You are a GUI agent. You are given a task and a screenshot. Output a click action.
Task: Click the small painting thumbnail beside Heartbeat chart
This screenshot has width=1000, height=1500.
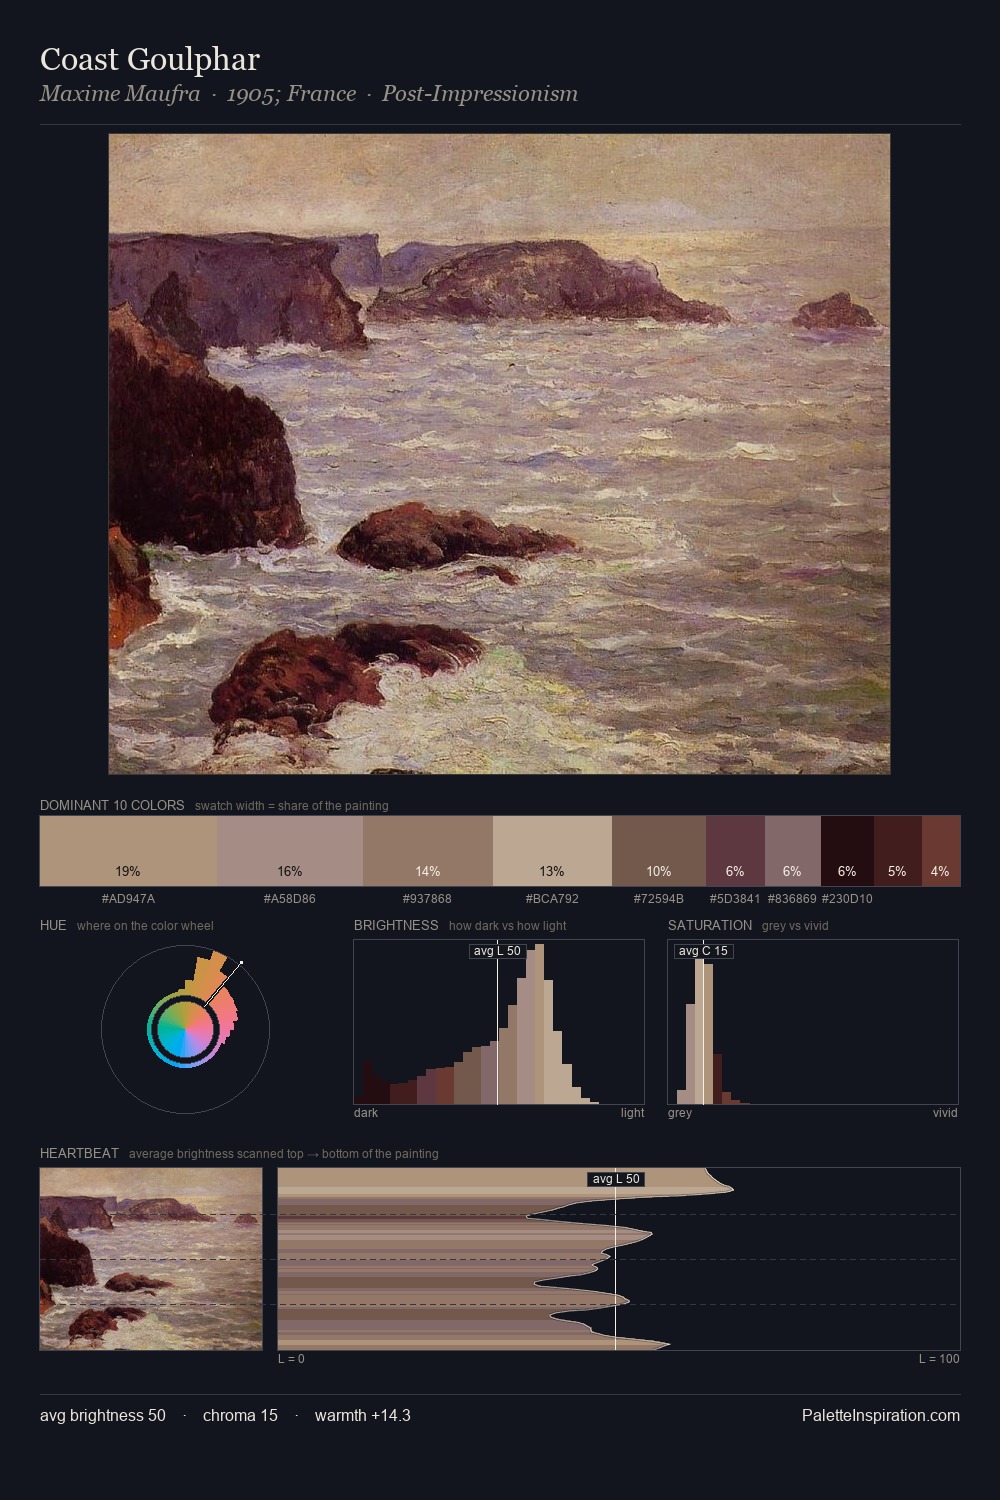pyautogui.click(x=151, y=1259)
